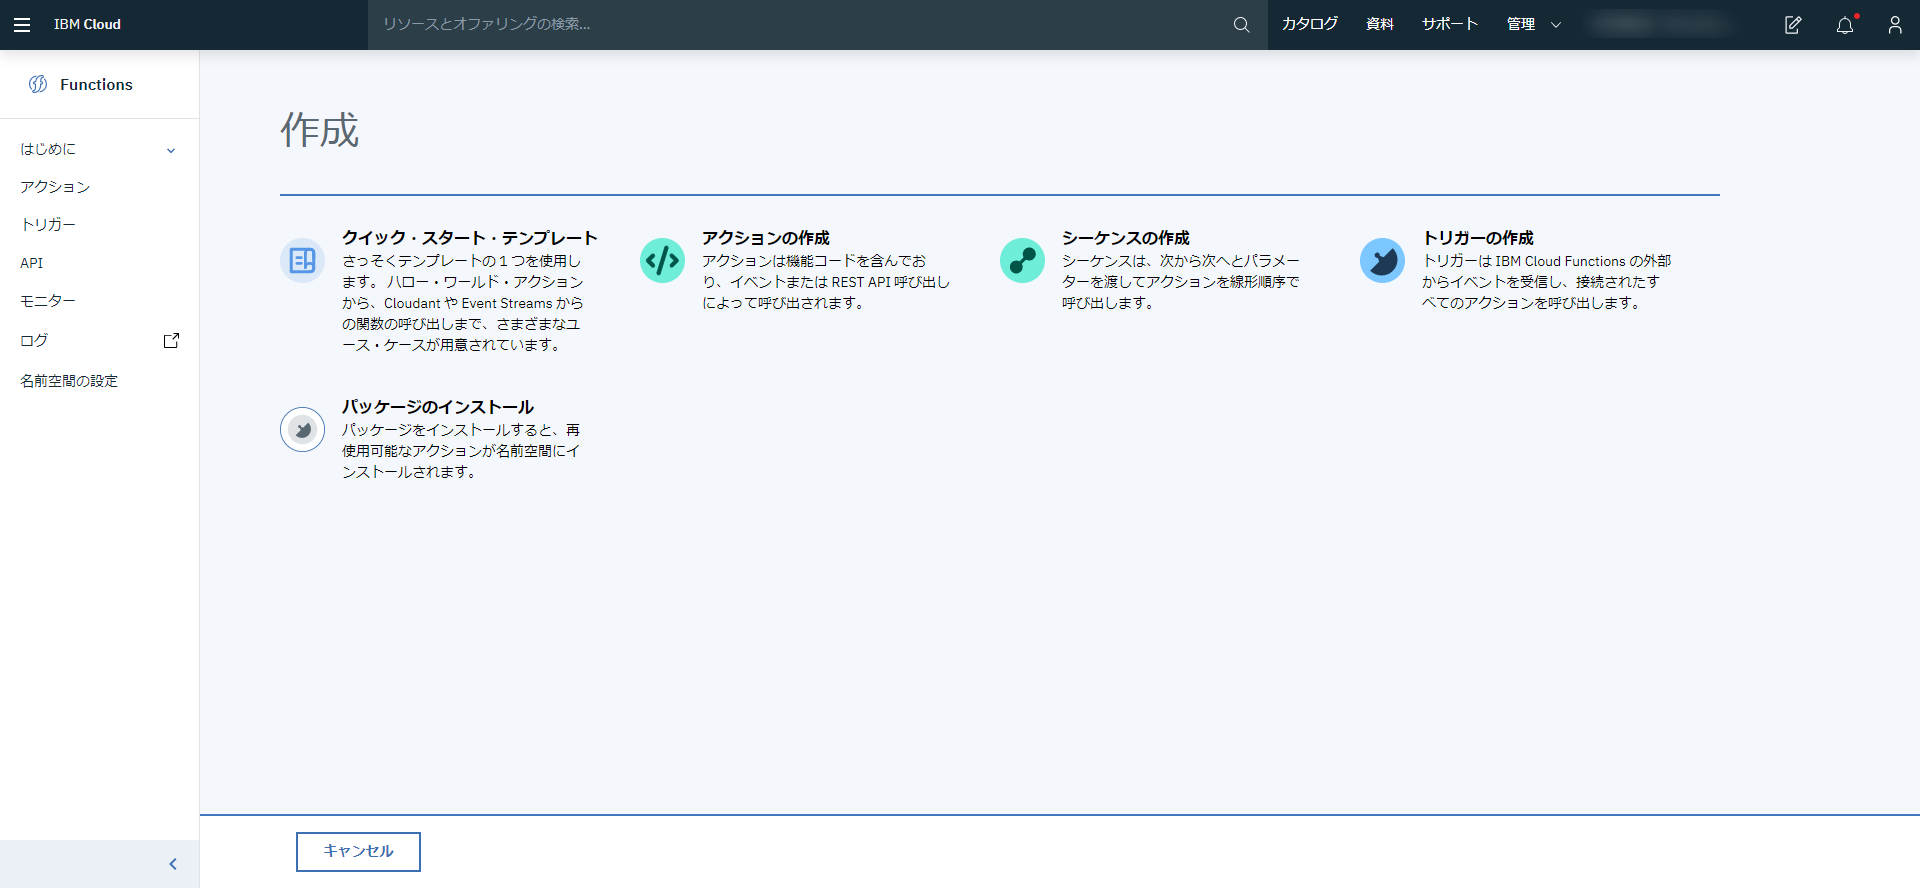
Task: Select トリガー in the sidebar
Action: (x=48, y=225)
